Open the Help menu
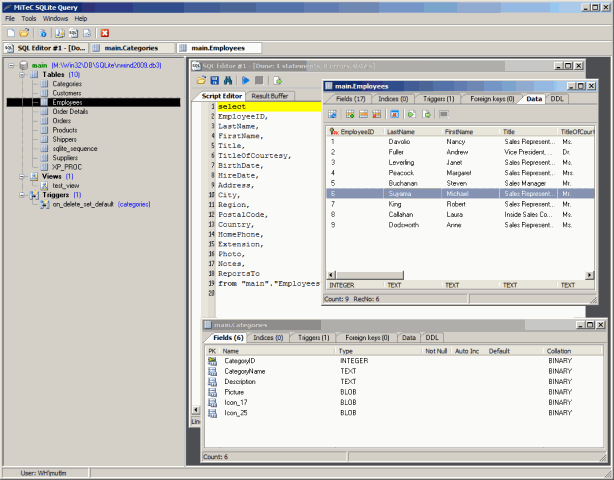This screenshot has height=480, width=614. [81, 18]
